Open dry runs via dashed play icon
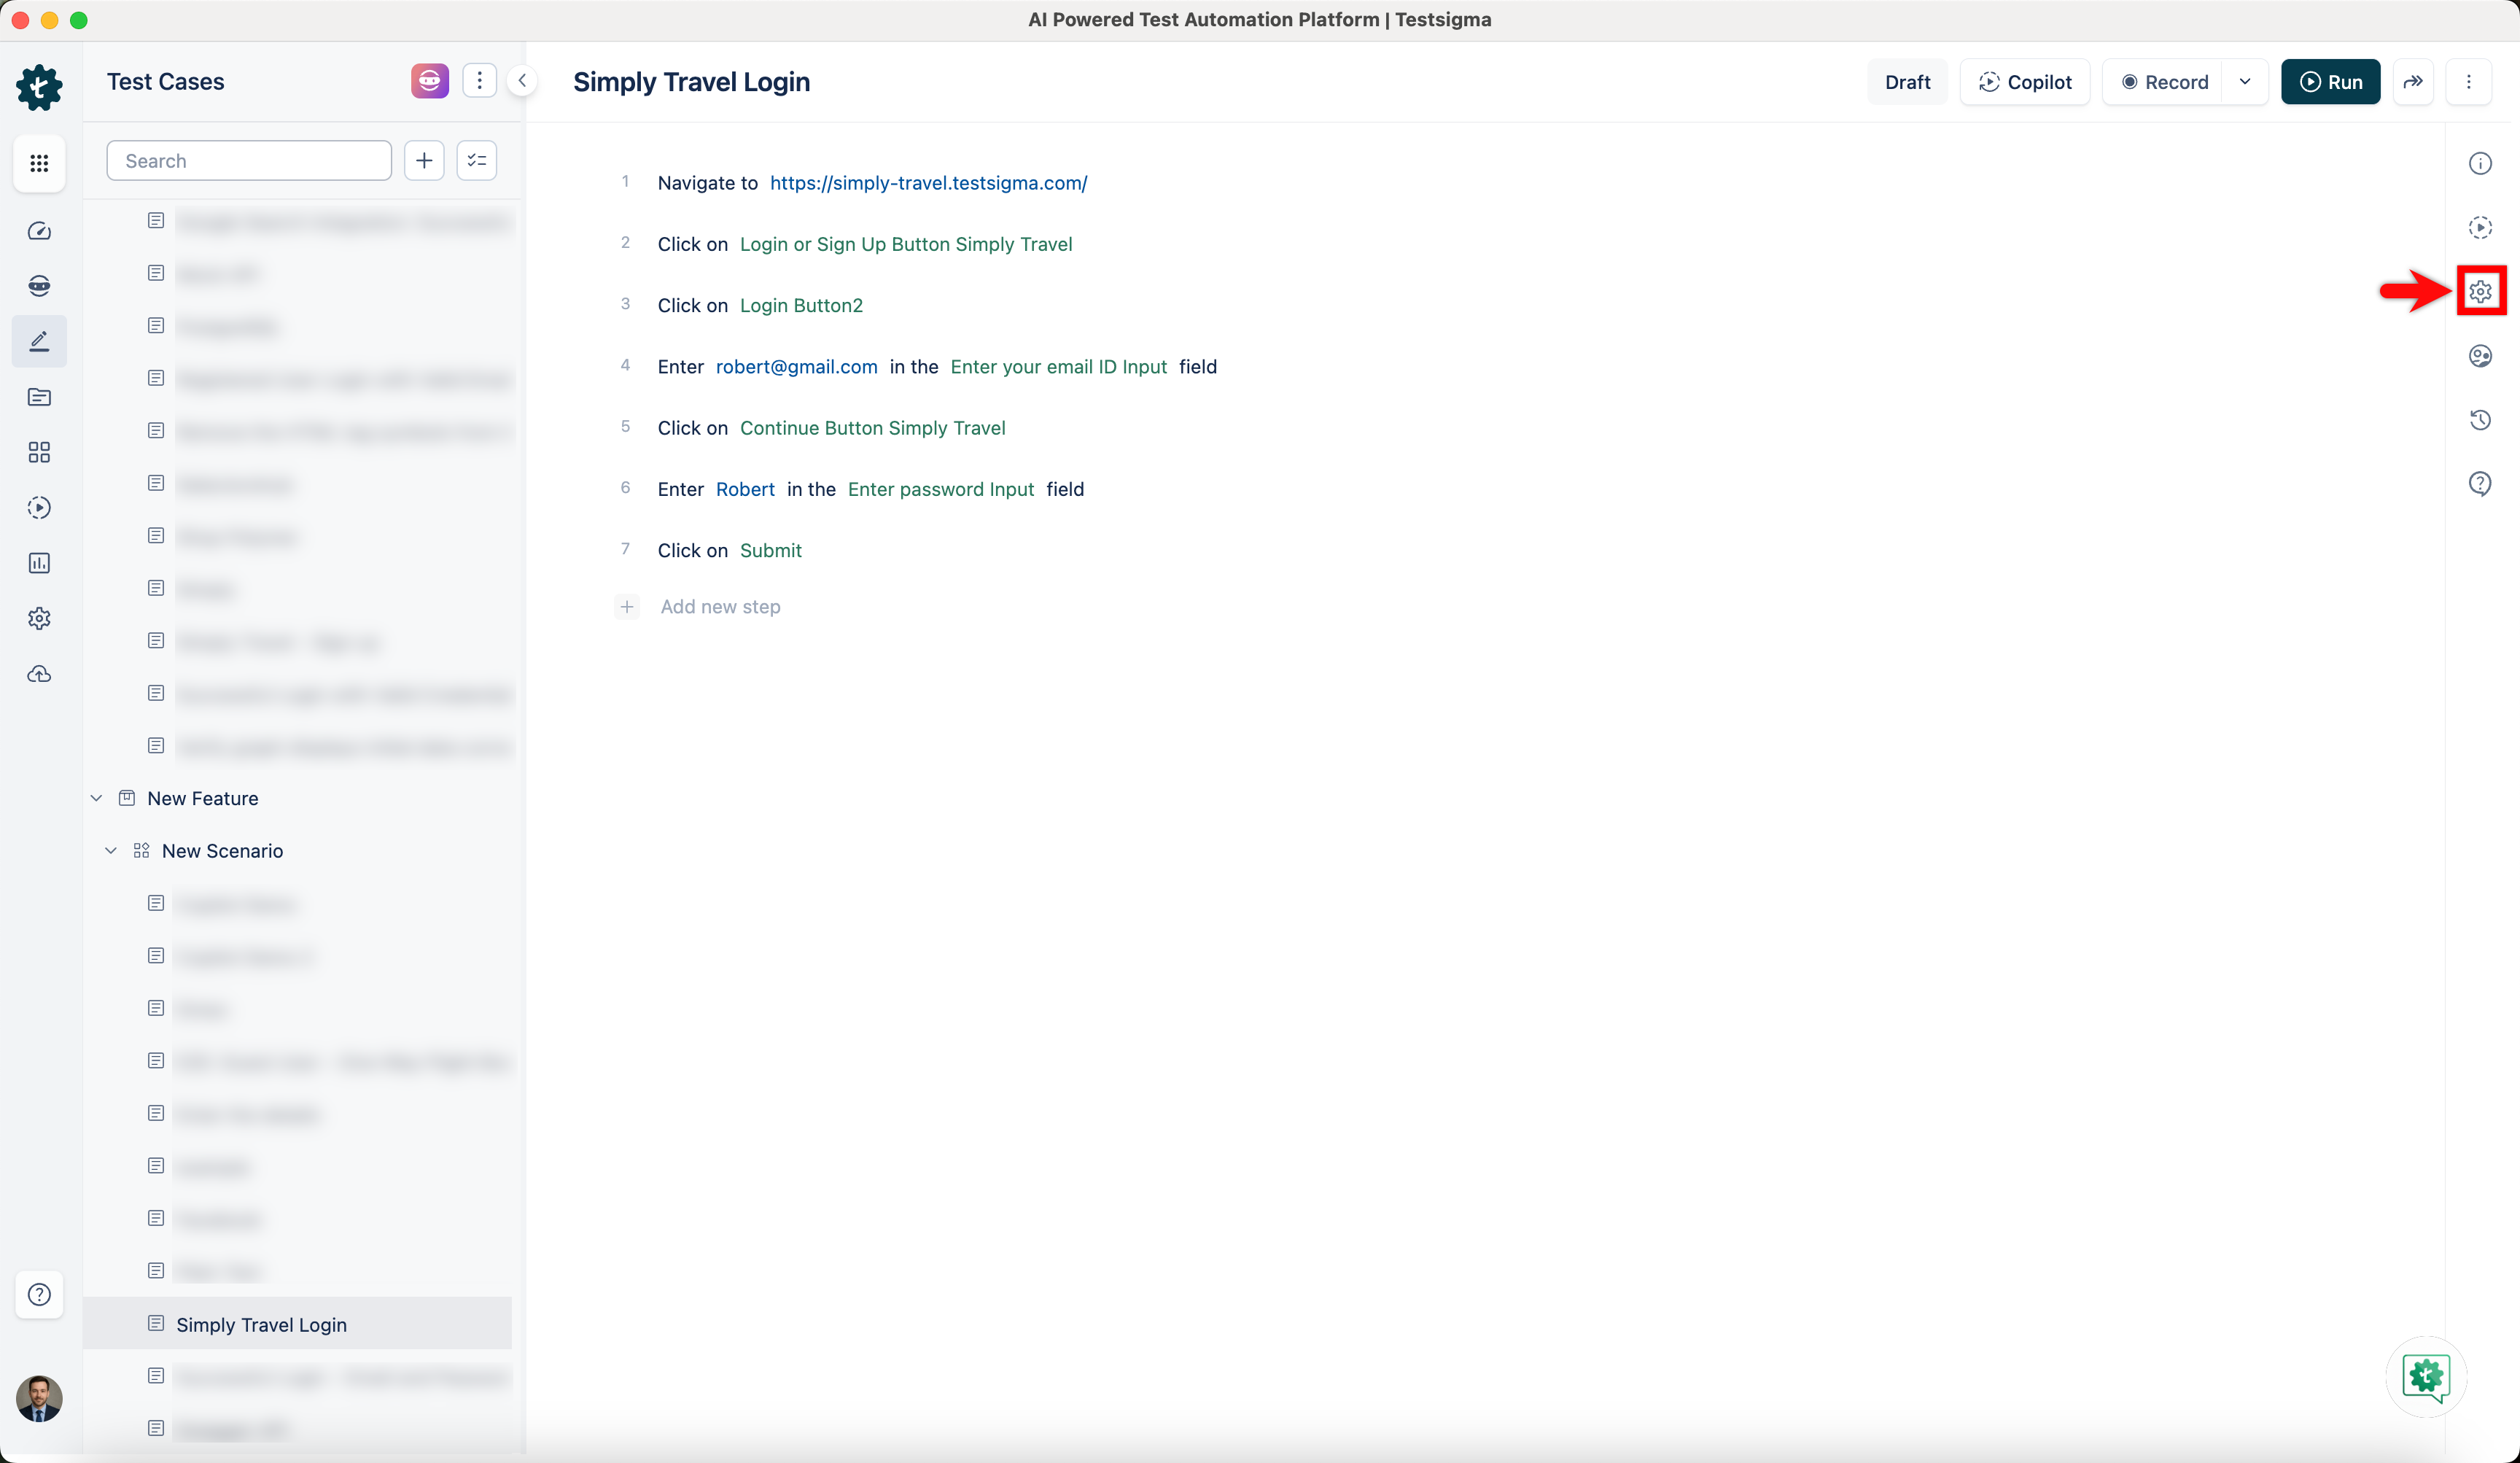The height and width of the screenshot is (1463, 2520). (39, 507)
